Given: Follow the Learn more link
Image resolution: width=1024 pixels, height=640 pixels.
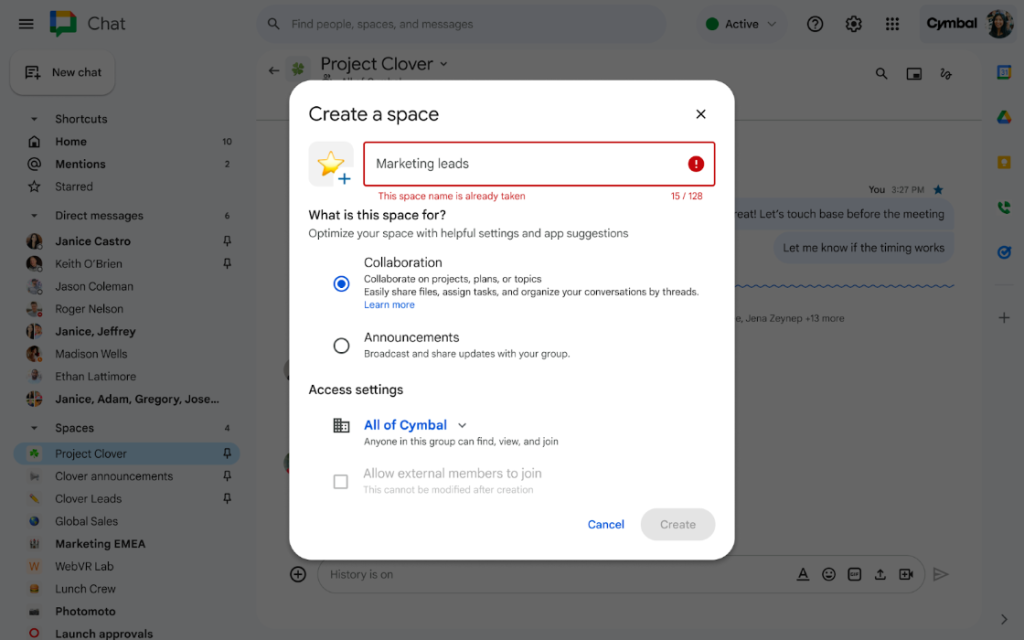Looking at the screenshot, I should pos(389,305).
